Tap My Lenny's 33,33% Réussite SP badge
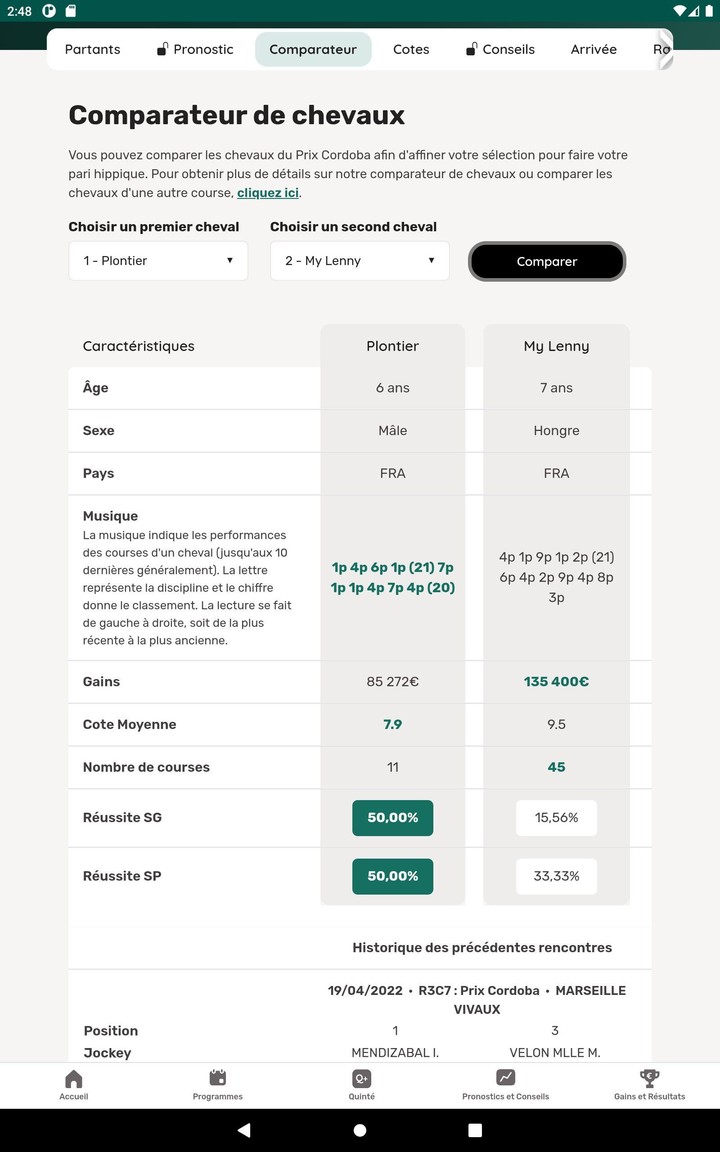 pyautogui.click(x=556, y=876)
